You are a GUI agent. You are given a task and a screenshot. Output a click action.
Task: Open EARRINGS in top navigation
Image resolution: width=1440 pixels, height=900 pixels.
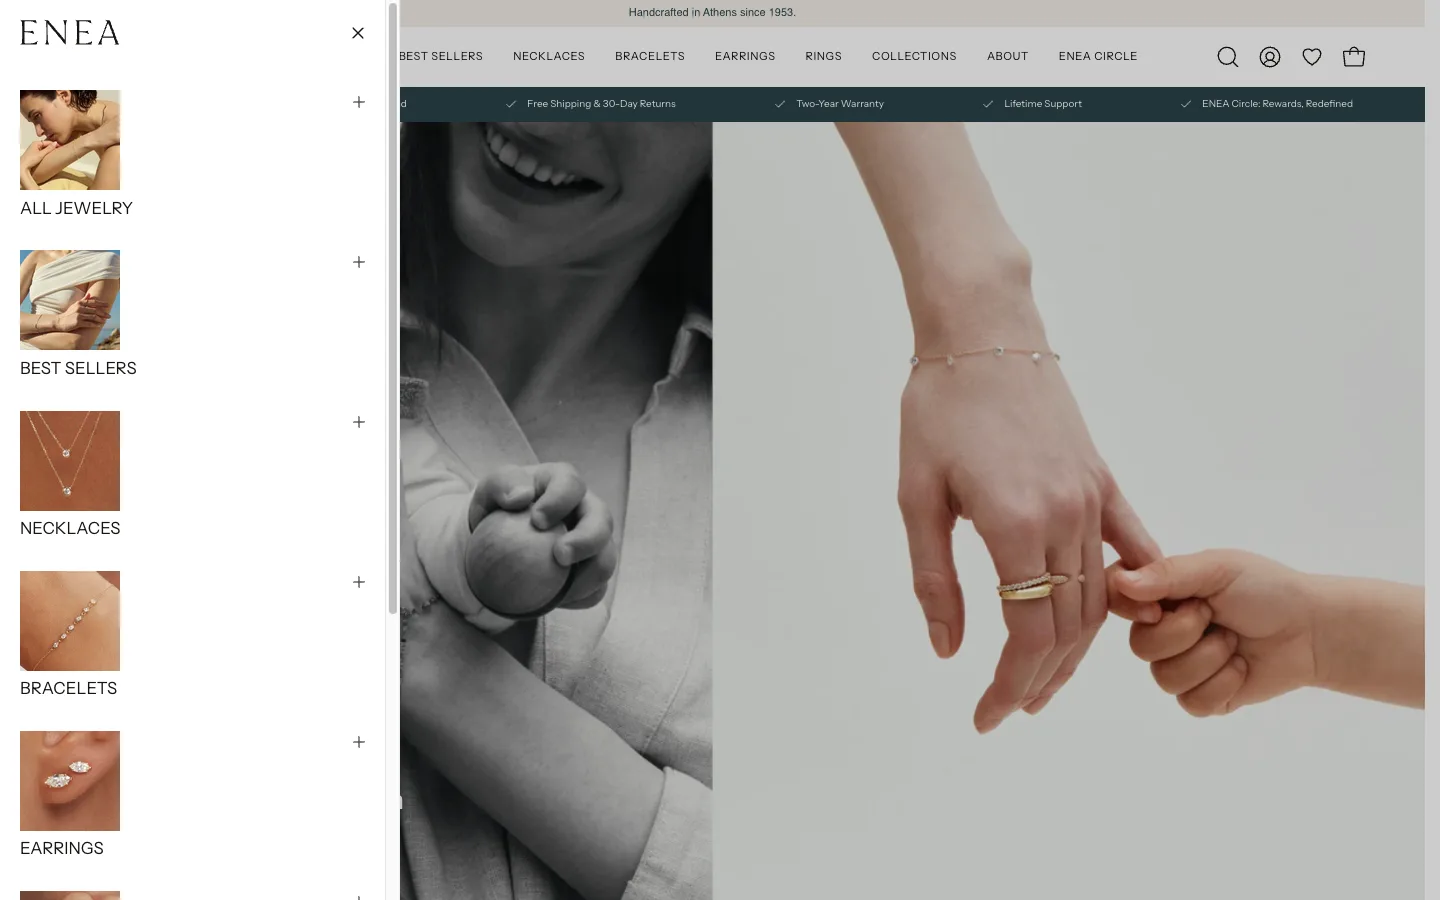pos(745,56)
